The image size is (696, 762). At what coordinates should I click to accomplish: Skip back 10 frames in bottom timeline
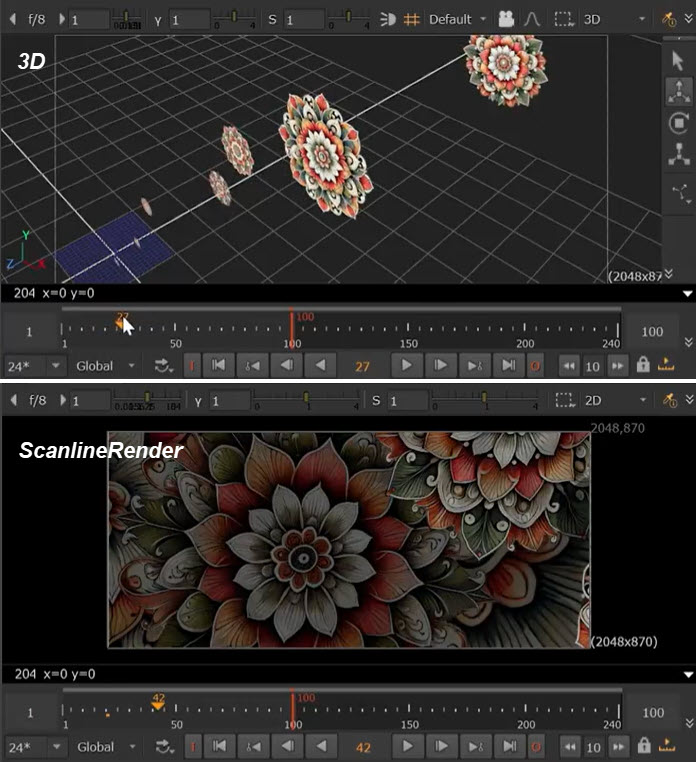[568, 747]
